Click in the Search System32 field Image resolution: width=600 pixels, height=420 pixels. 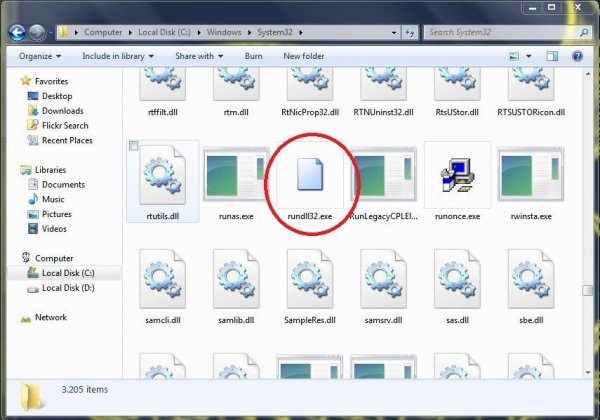pyautogui.click(x=501, y=33)
